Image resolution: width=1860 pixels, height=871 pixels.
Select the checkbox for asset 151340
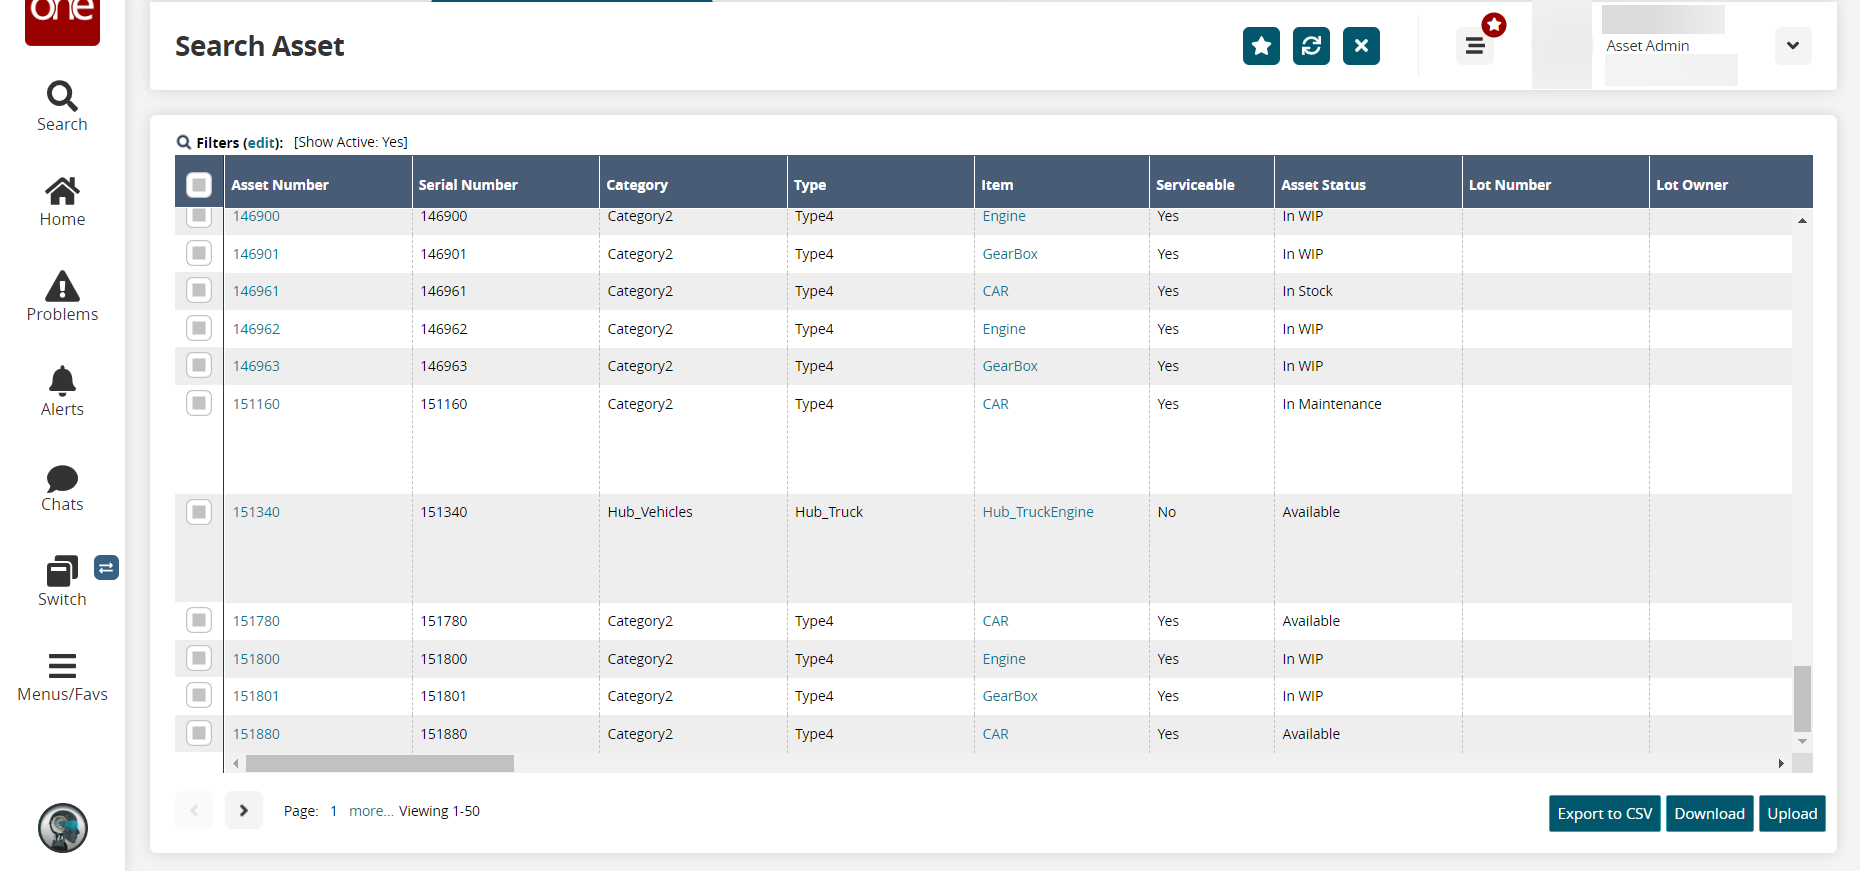[199, 512]
